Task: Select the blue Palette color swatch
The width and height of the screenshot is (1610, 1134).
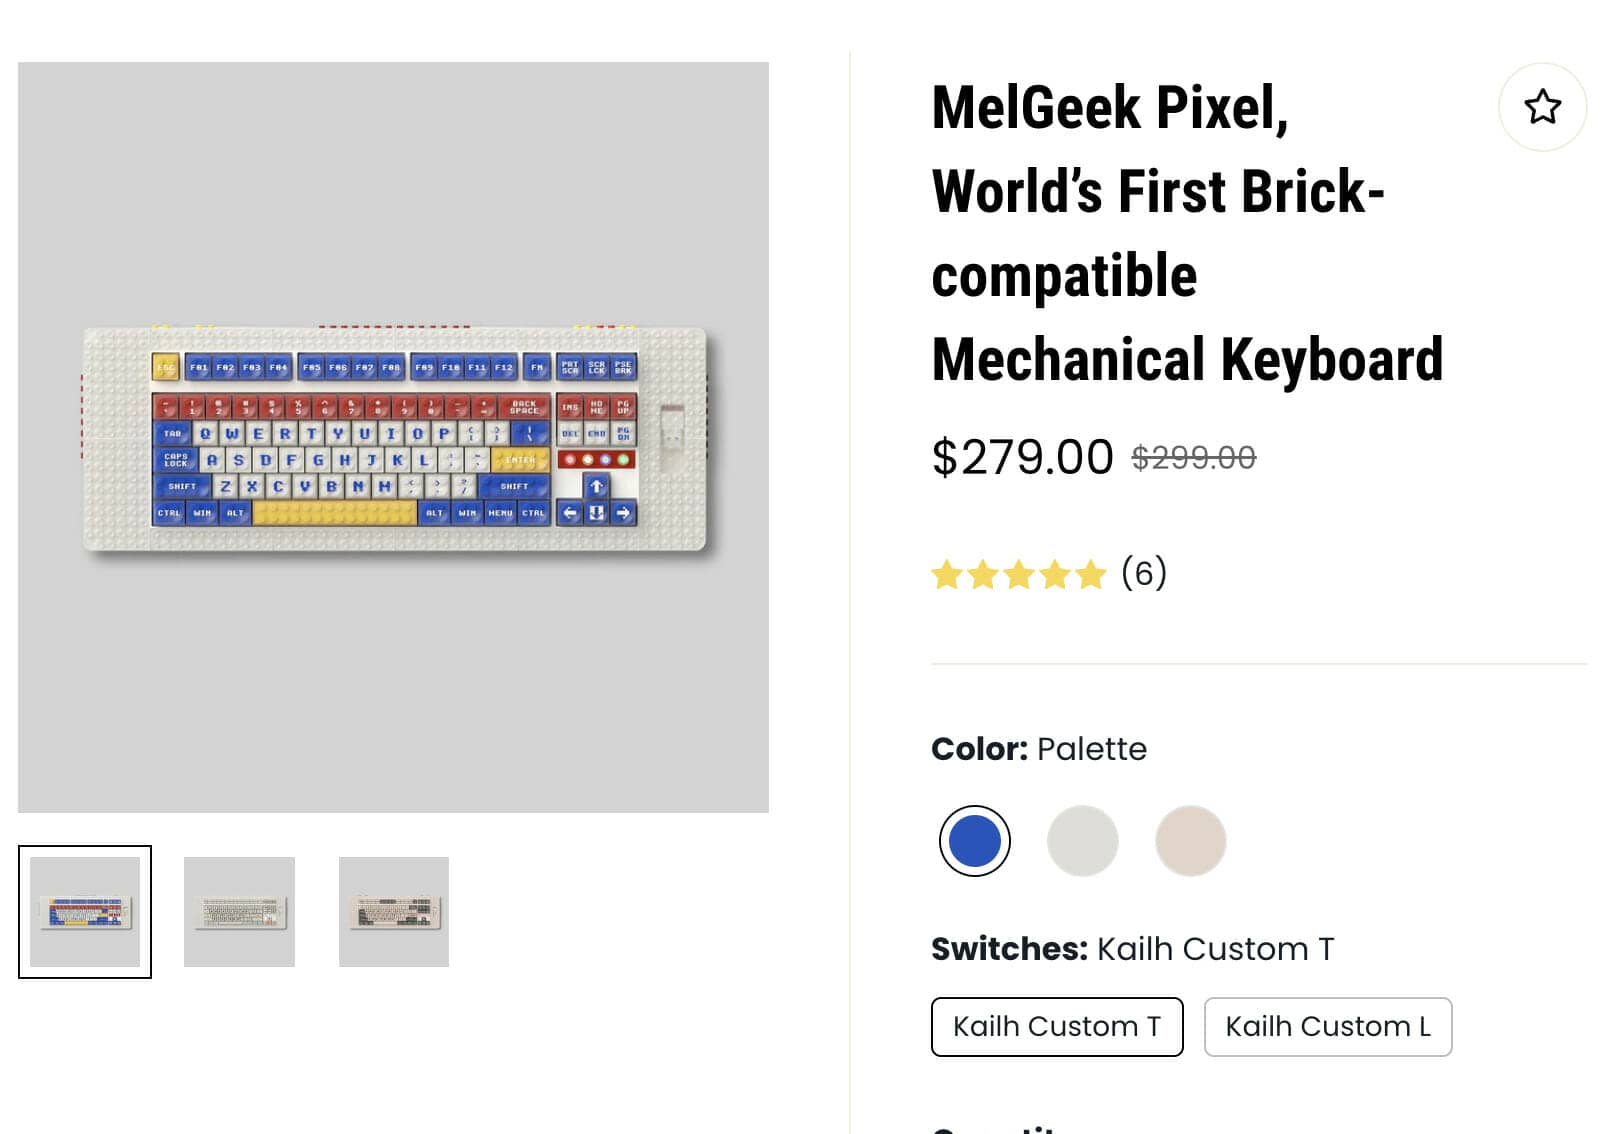Action: (975, 841)
